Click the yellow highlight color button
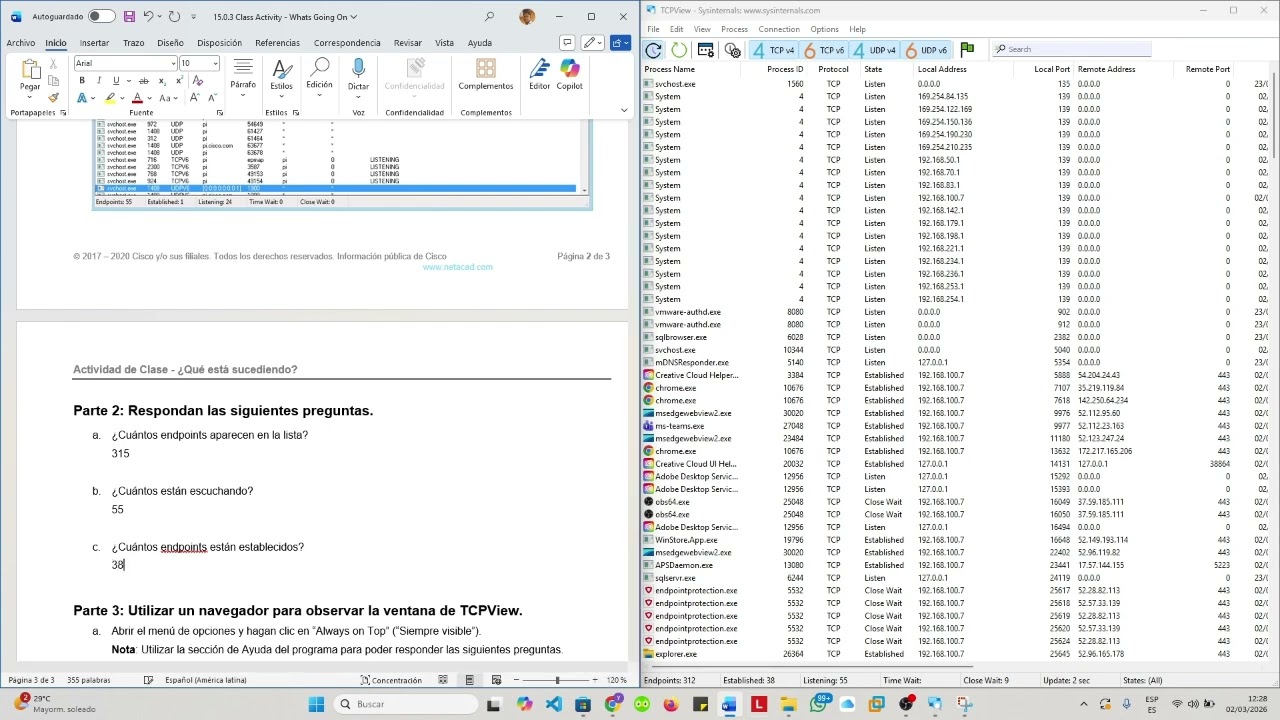The image size is (1280, 720). 110,98
